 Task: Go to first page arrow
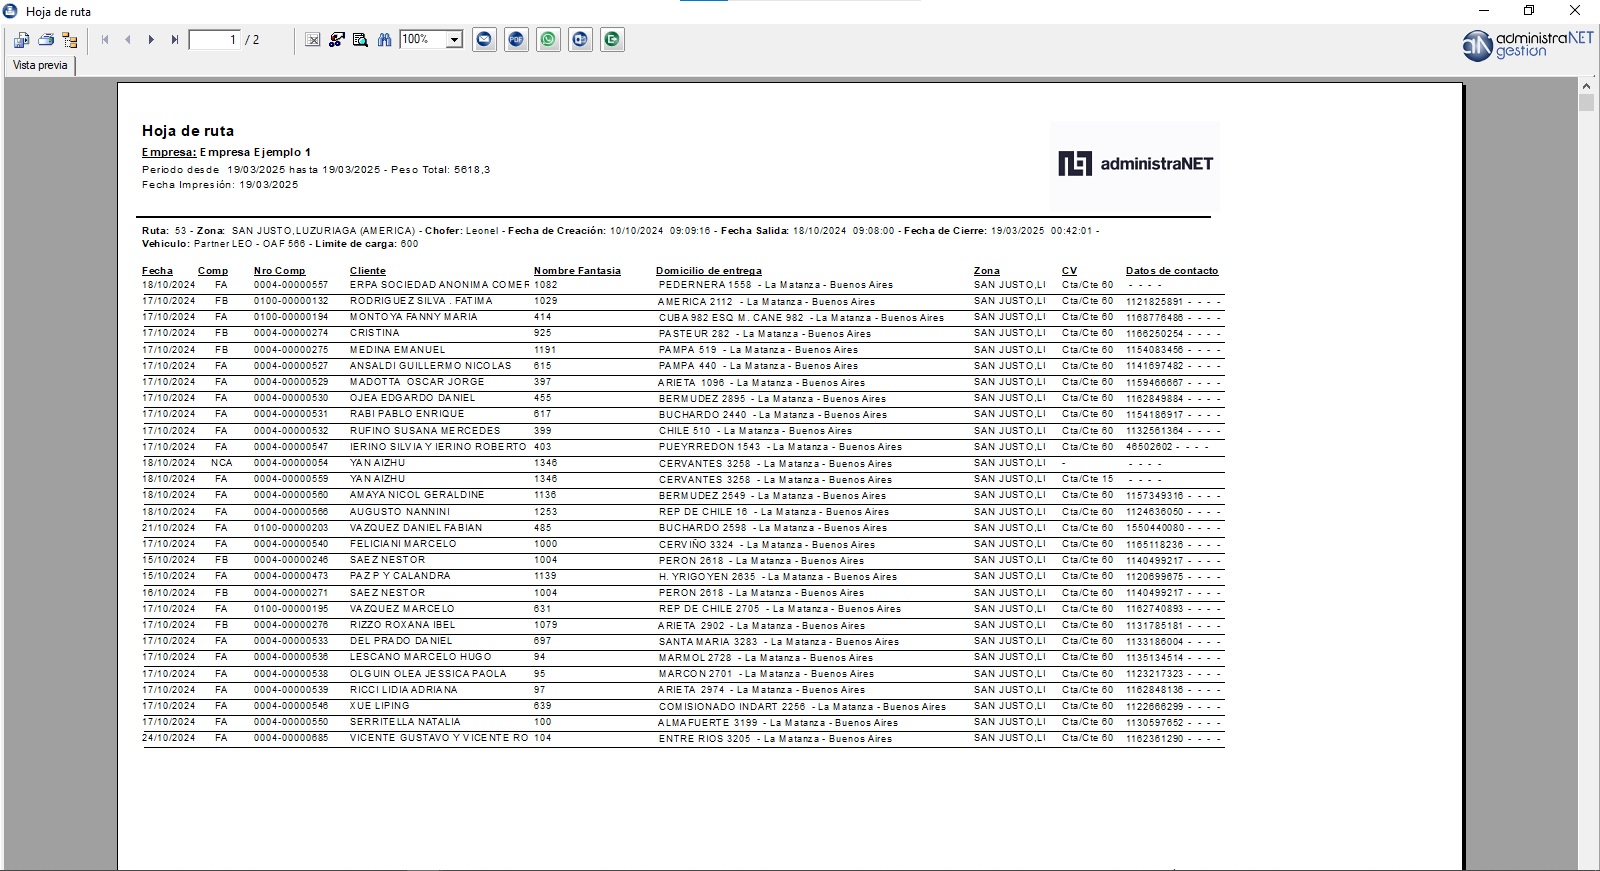click(x=105, y=40)
